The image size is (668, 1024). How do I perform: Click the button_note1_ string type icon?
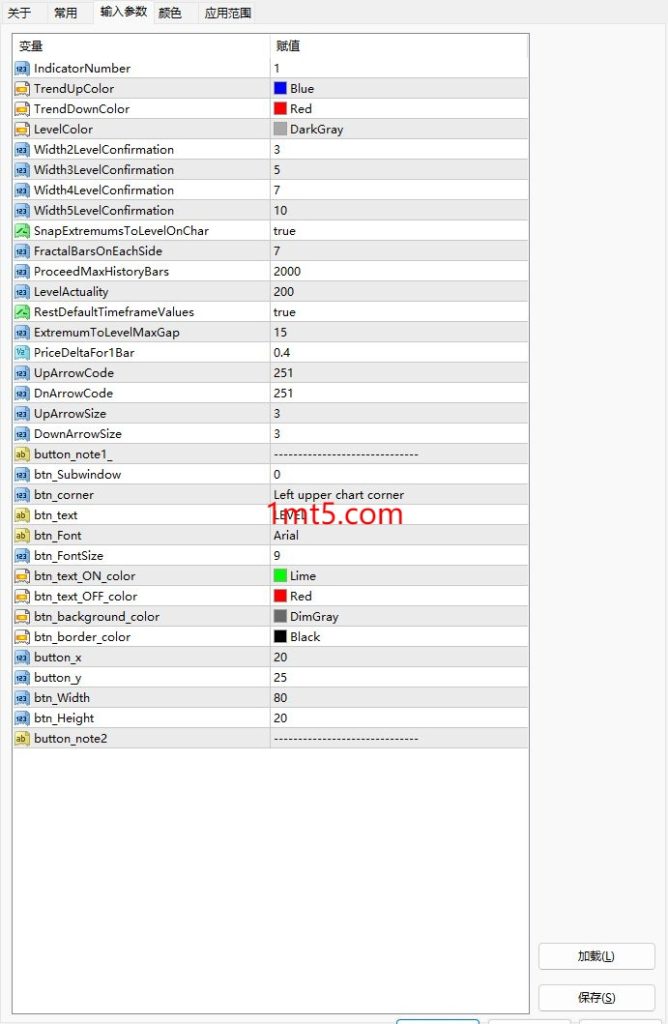pyautogui.click(x=22, y=454)
